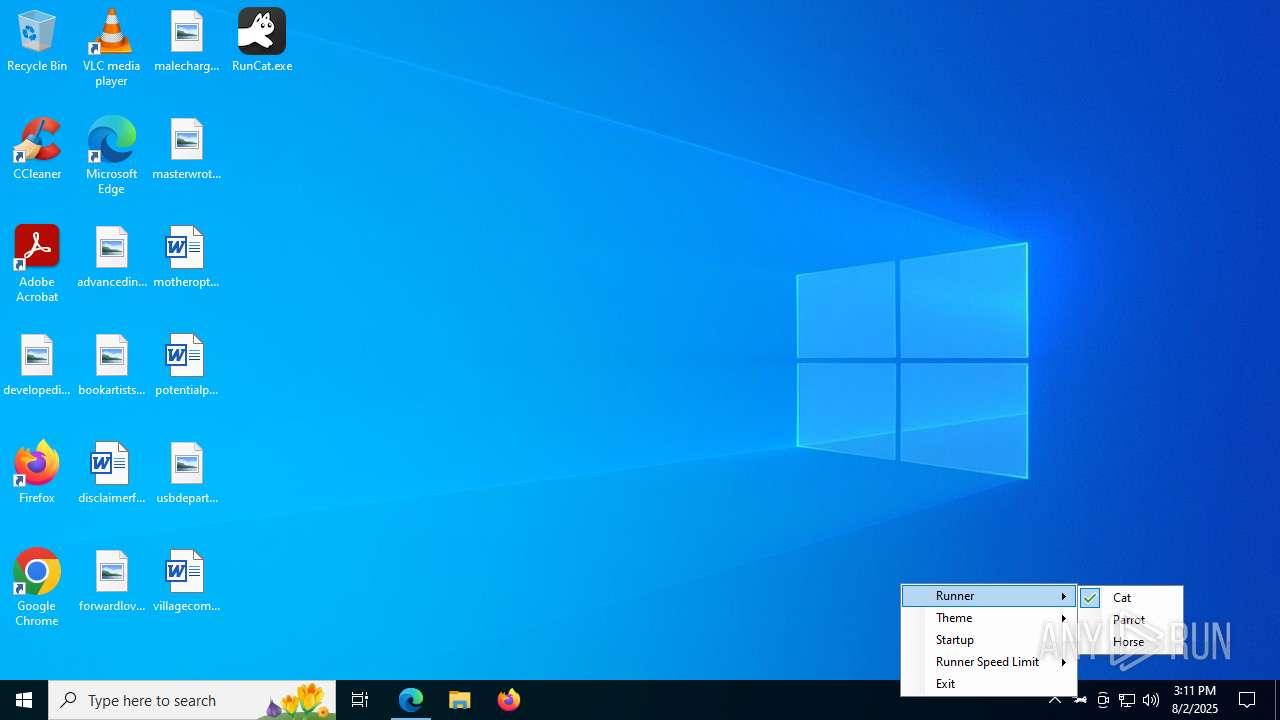Open the network status tray icon

pyautogui.click(x=1127, y=700)
